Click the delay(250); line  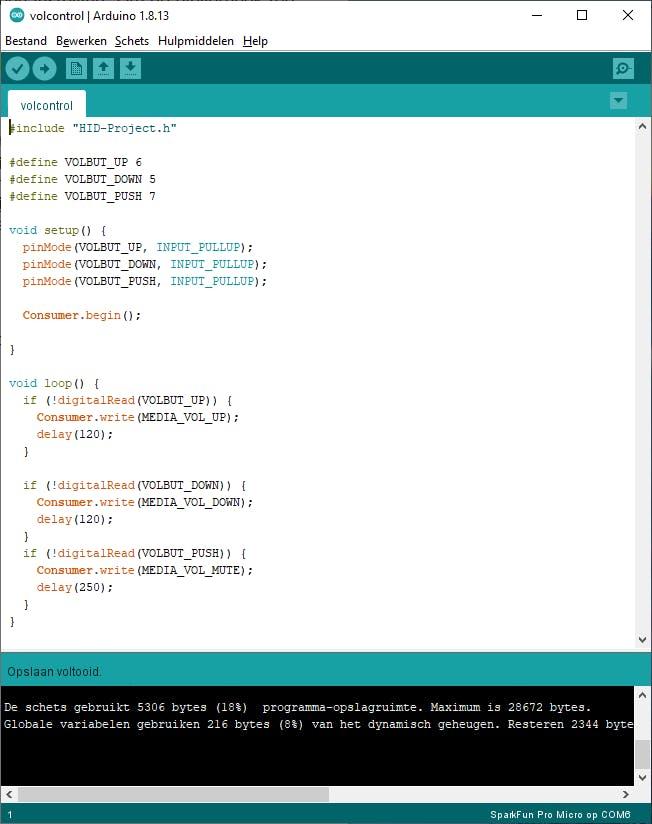pyautogui.click(x=75, y=587)
